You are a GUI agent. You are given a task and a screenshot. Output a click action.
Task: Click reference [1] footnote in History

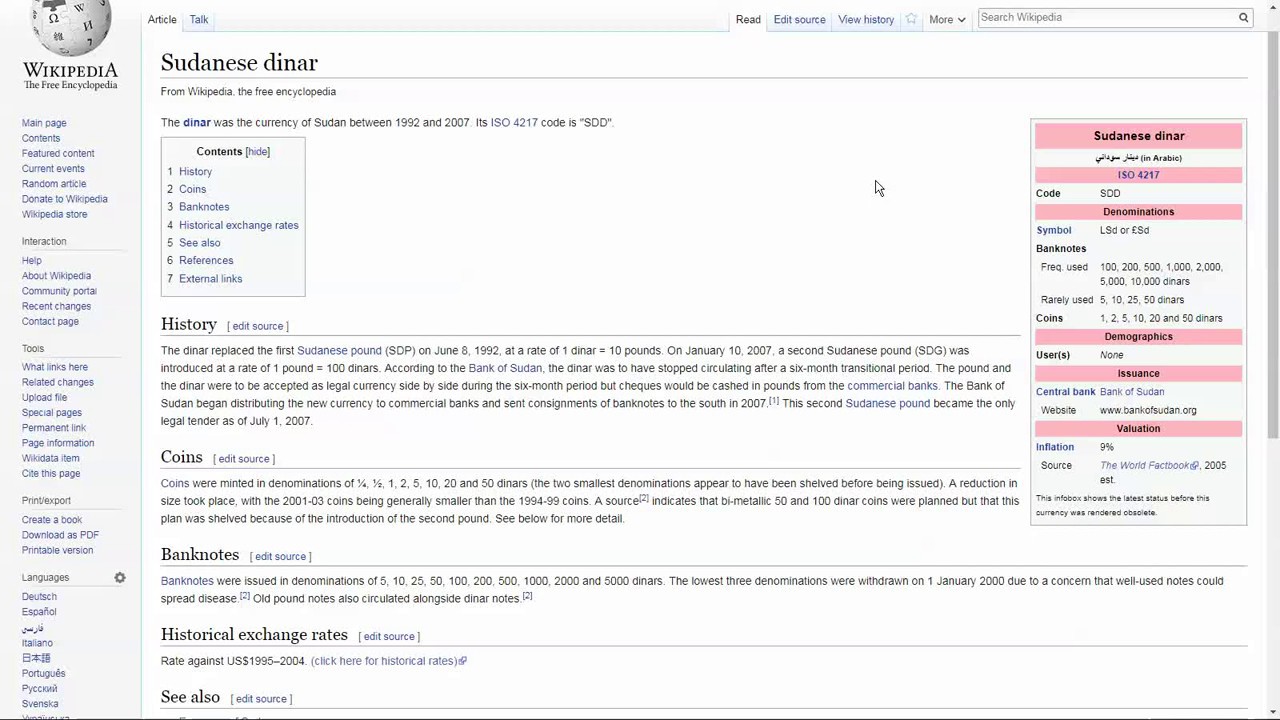click(x=774, y=401)
